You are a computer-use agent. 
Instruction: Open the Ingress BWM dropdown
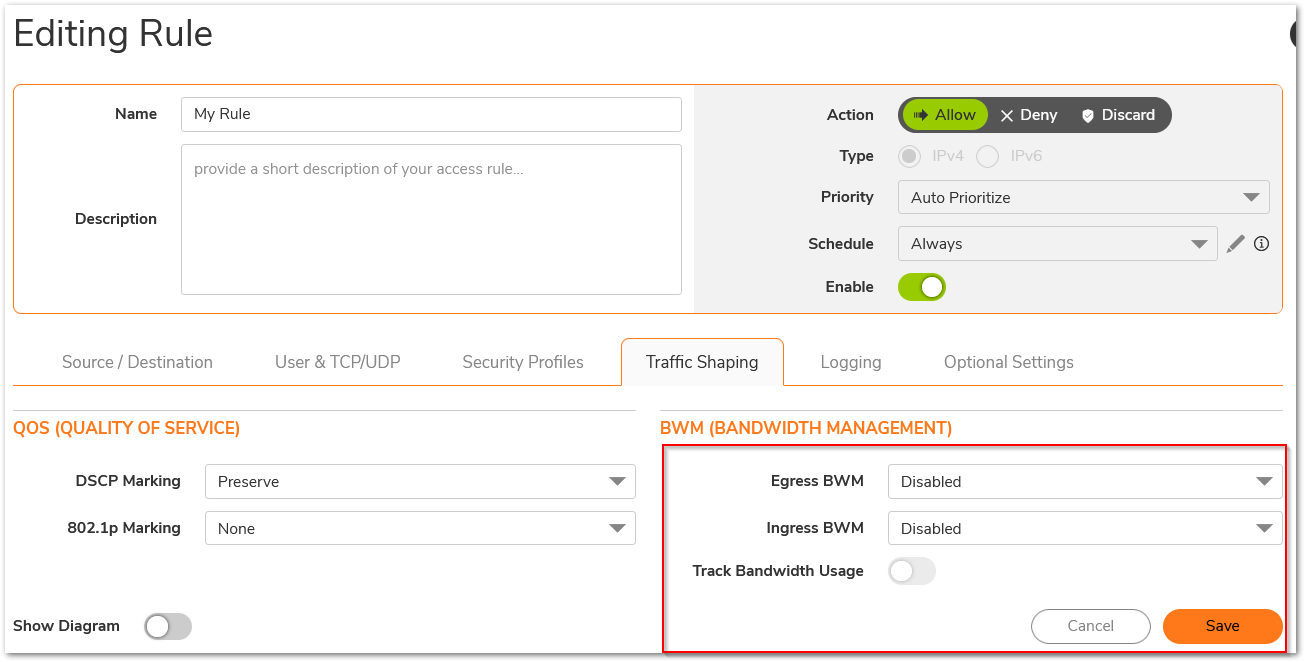(1085, 528)
